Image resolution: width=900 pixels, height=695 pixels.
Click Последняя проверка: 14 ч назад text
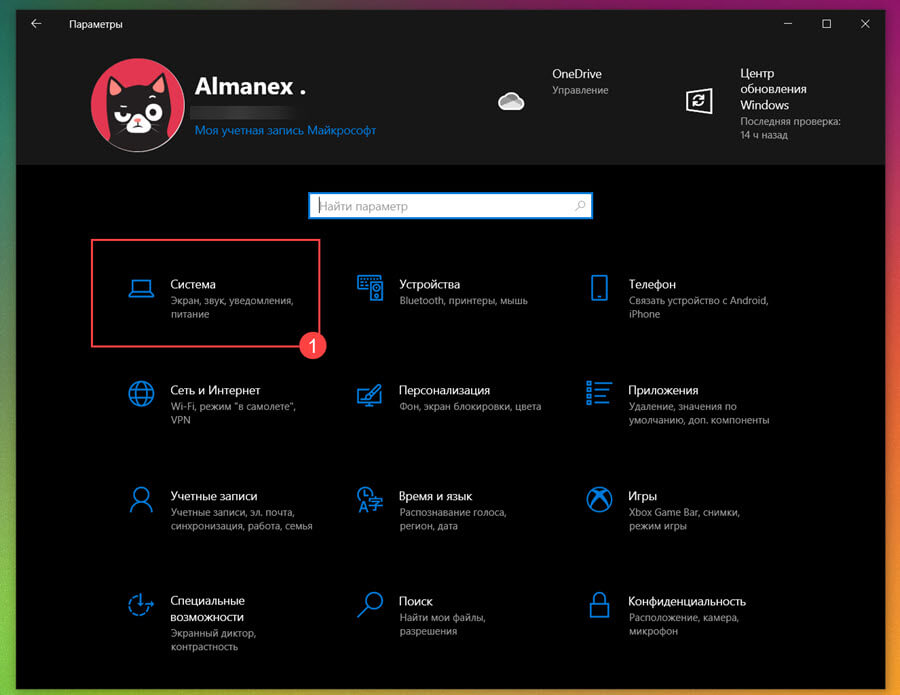[790, 128]
